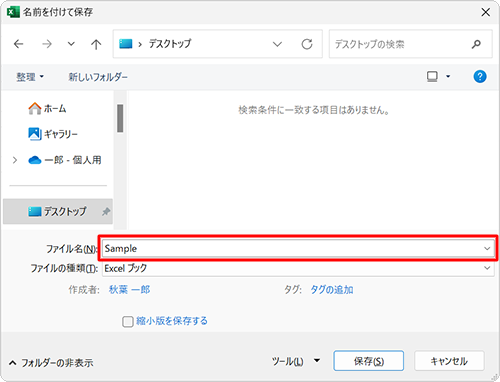Screen dimensions: 500x382
Task: Open the 整理 menu
Action: coord(30,77)
